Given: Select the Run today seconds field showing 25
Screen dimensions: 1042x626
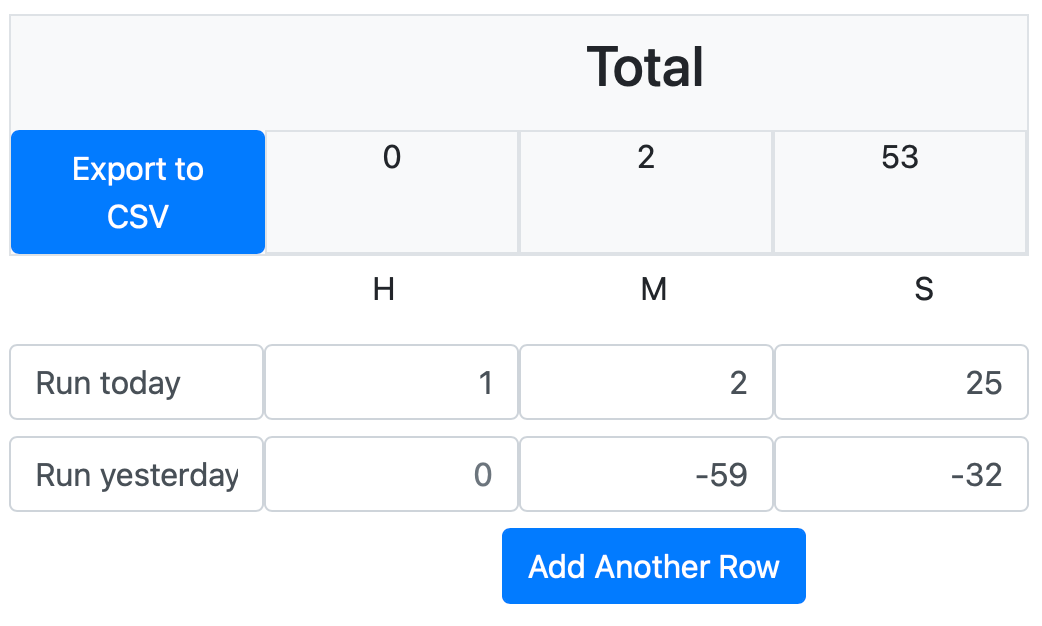Looking at the screenshot, I should coord(901,382).
